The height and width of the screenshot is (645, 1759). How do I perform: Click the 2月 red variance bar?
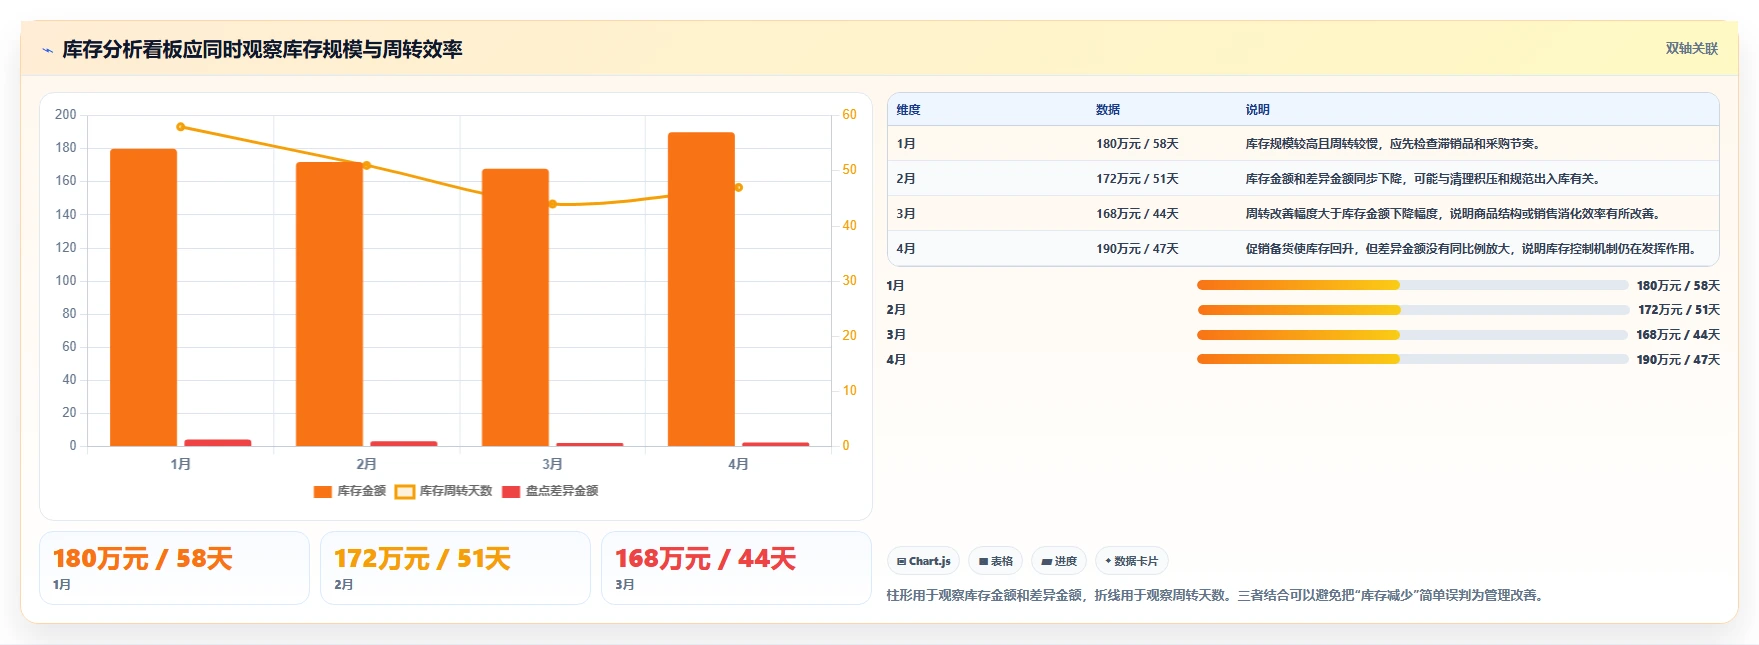click(404, 443)
